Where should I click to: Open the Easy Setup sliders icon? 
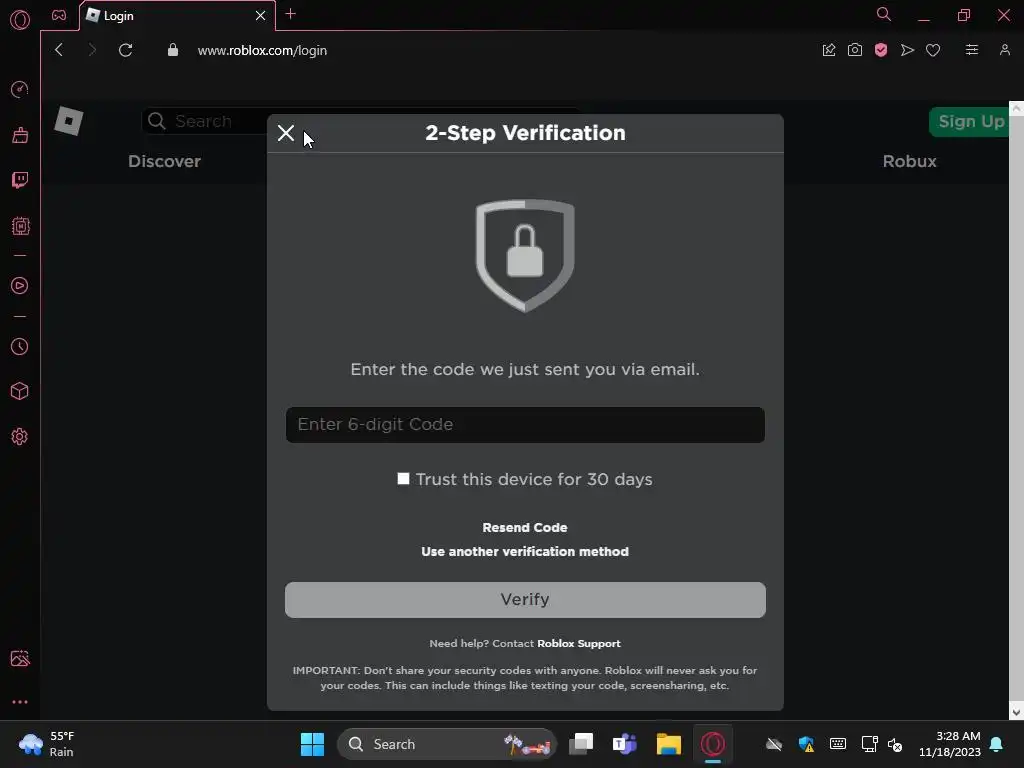972,50
